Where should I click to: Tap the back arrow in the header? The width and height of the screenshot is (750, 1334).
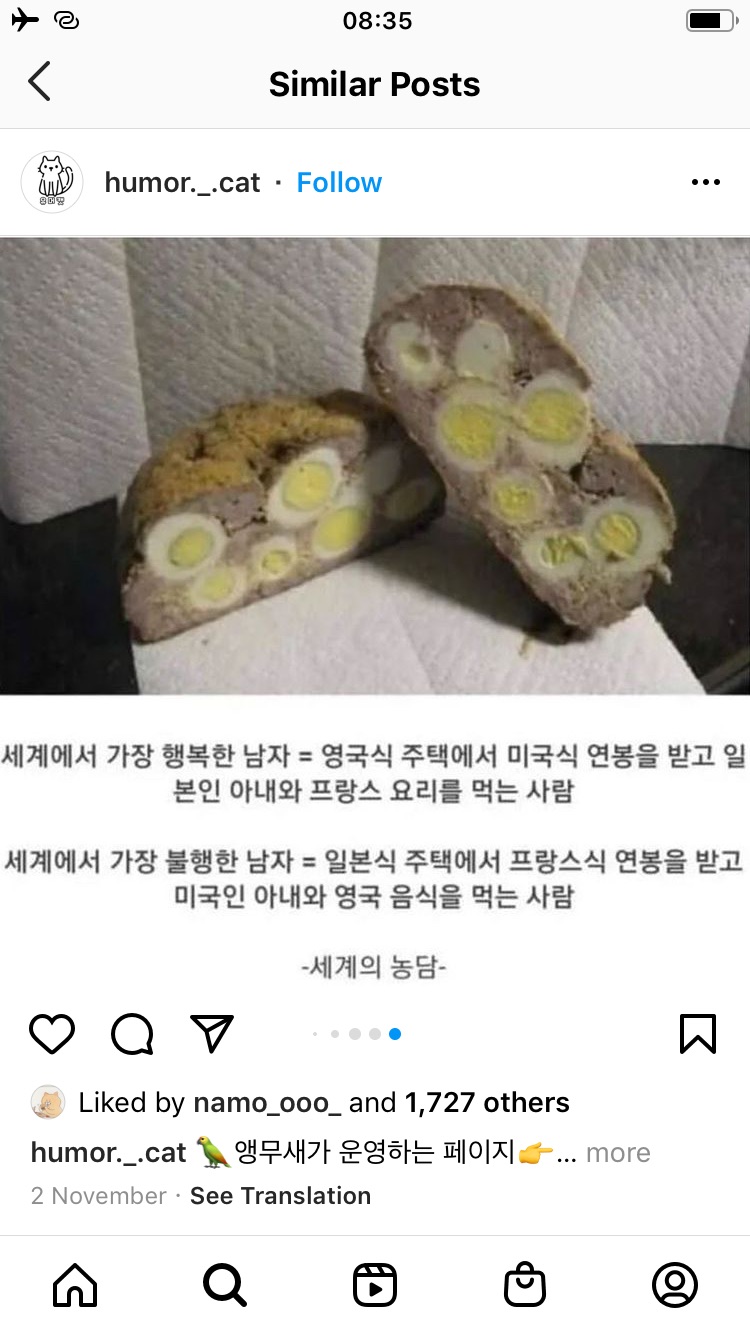point(39,82)
